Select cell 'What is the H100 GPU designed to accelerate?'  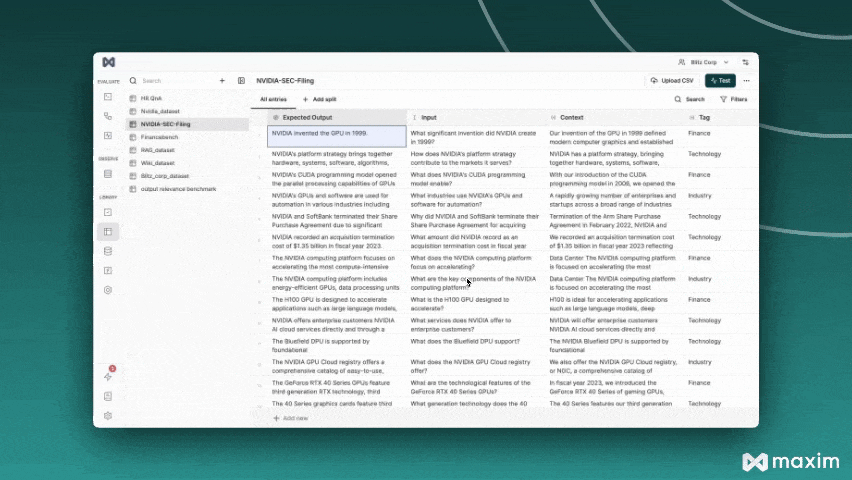point(475,304)
